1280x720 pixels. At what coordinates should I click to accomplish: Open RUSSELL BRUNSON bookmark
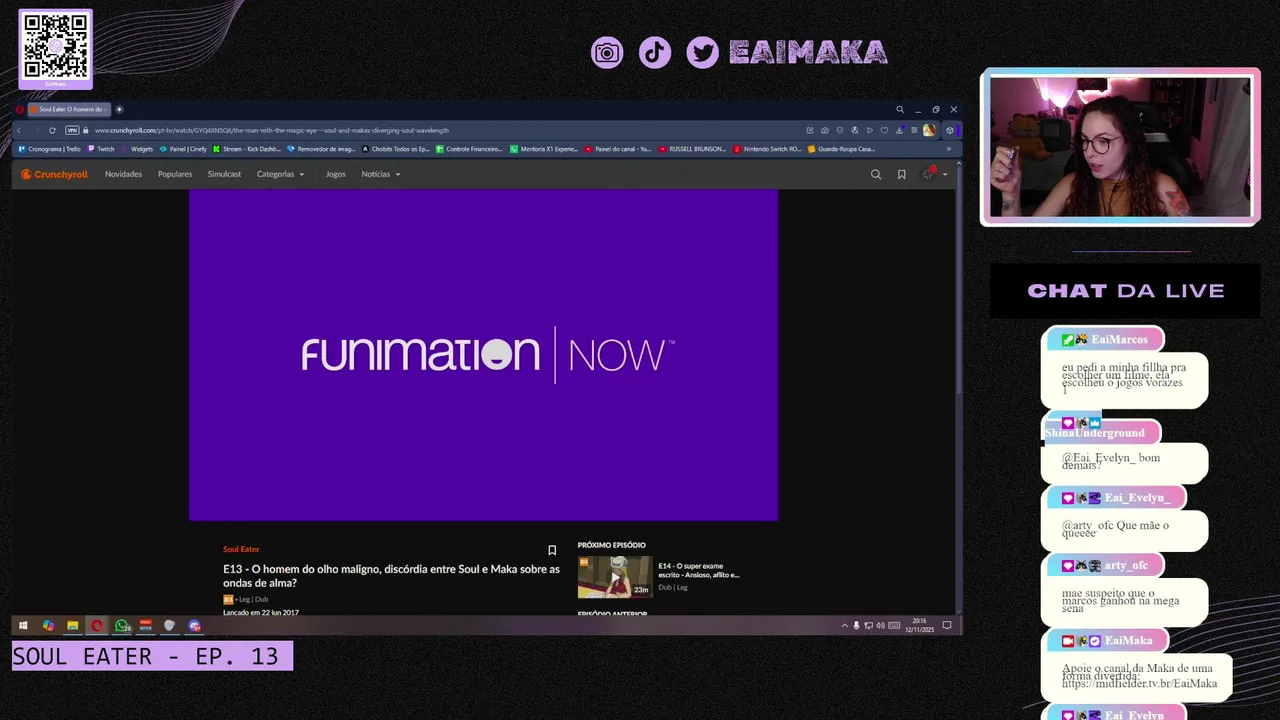point(692,149)
